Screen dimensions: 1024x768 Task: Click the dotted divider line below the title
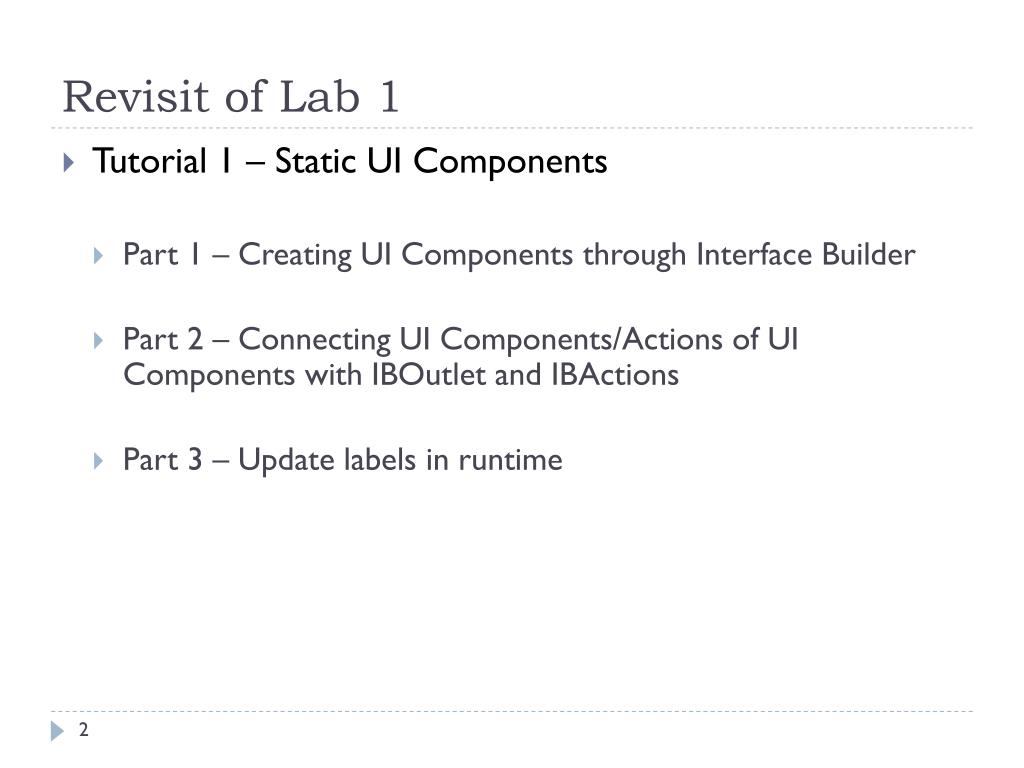pos(512,128)
